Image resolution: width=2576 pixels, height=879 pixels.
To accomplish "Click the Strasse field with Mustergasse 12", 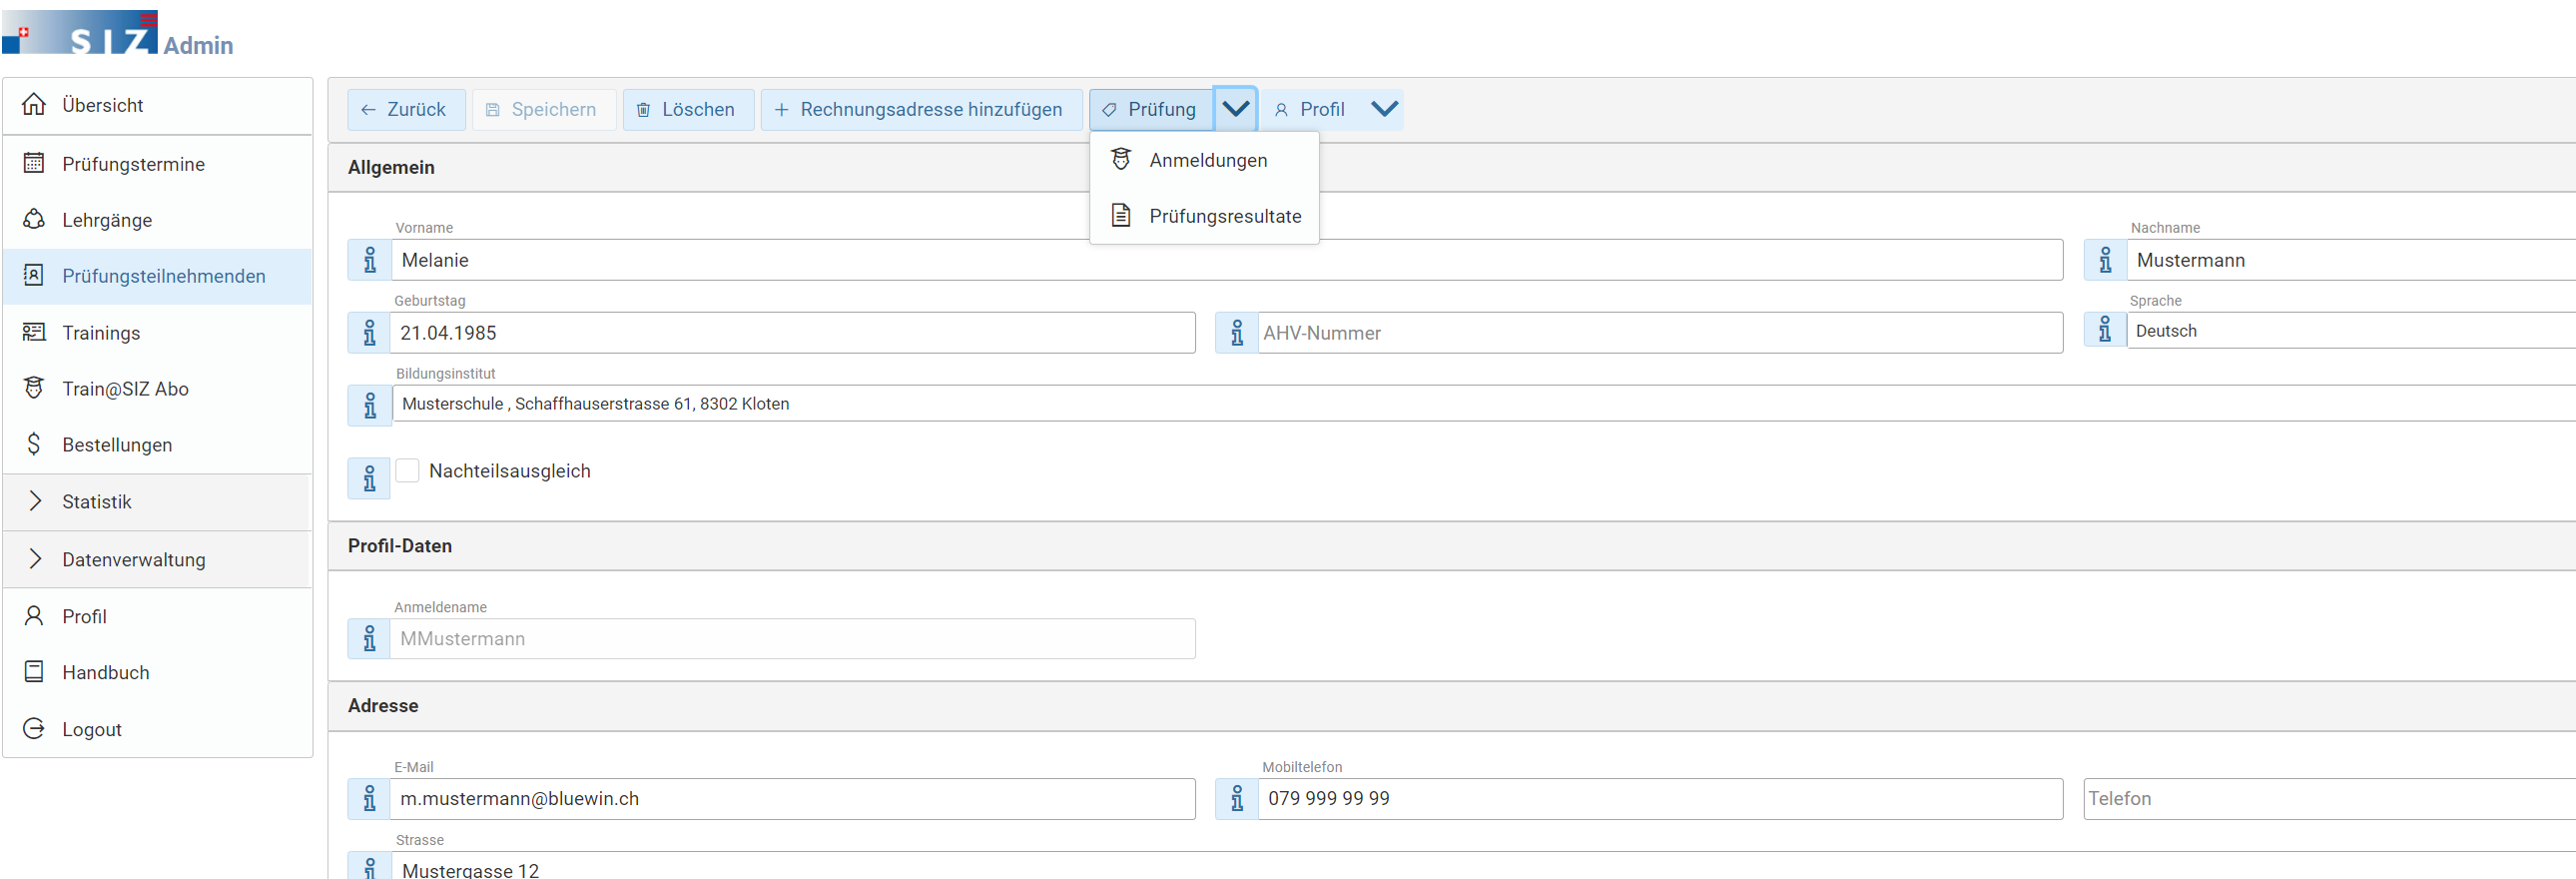I will pos(1484,866).
